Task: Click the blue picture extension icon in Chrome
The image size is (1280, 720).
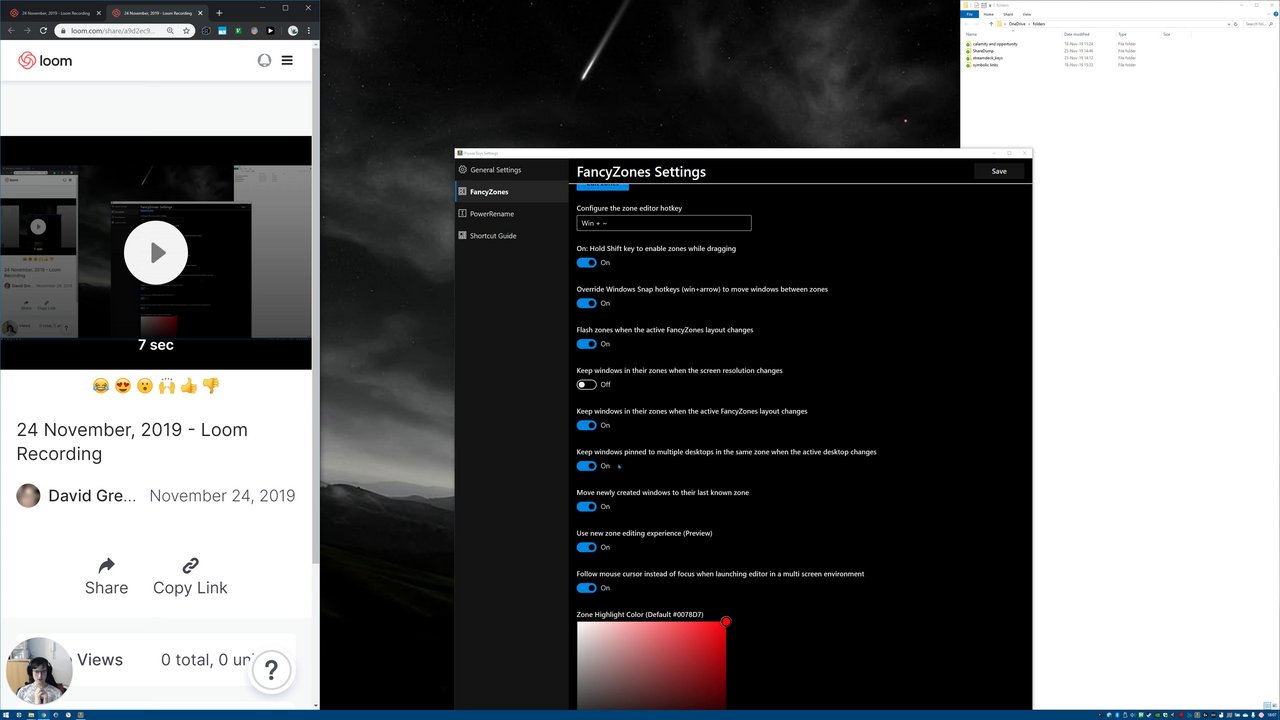Action: click(222, 31)
